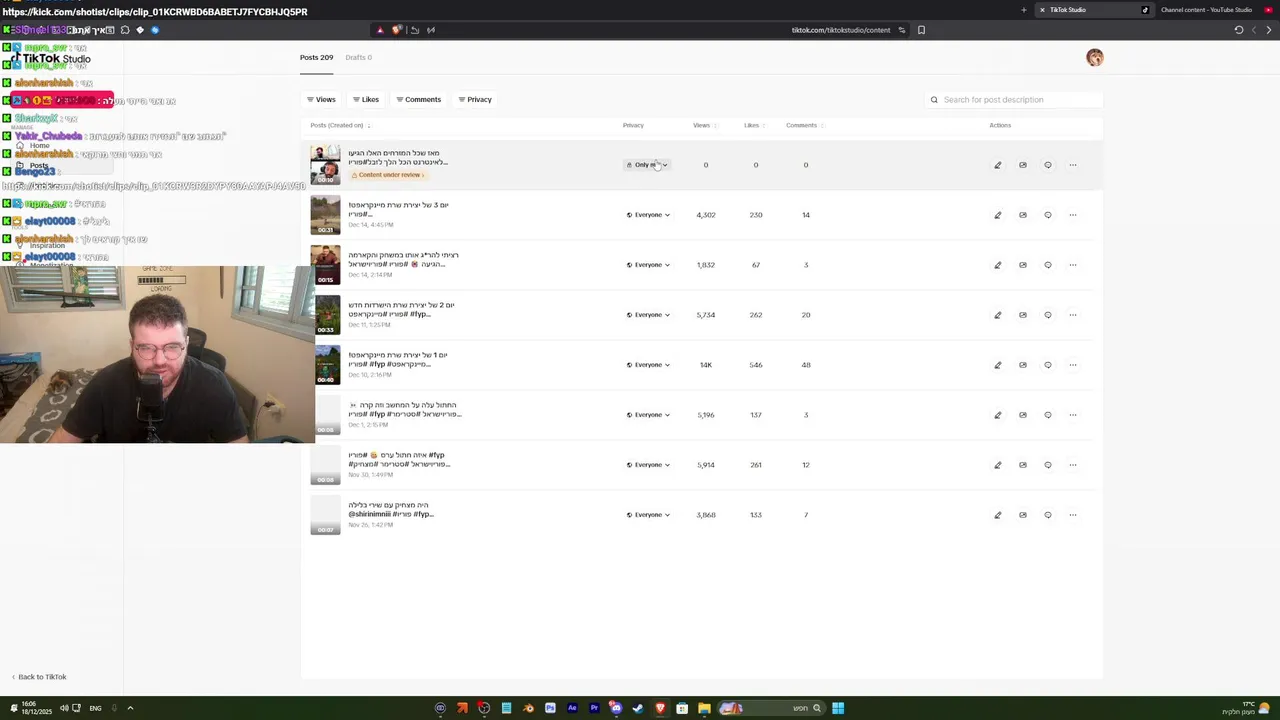View comments on the 5,196-view post
This screenshot has width=1280, height=720.
[1047, 415]
